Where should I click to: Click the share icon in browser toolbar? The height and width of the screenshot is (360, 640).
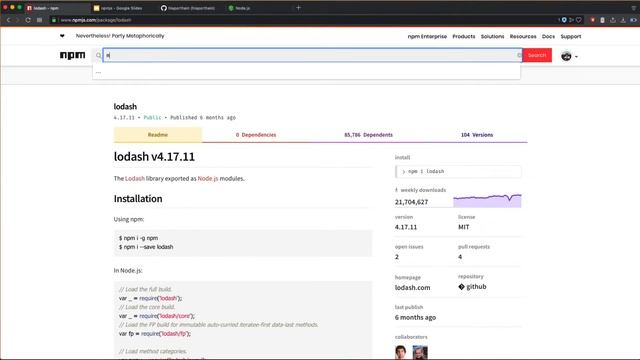[613, 20]
